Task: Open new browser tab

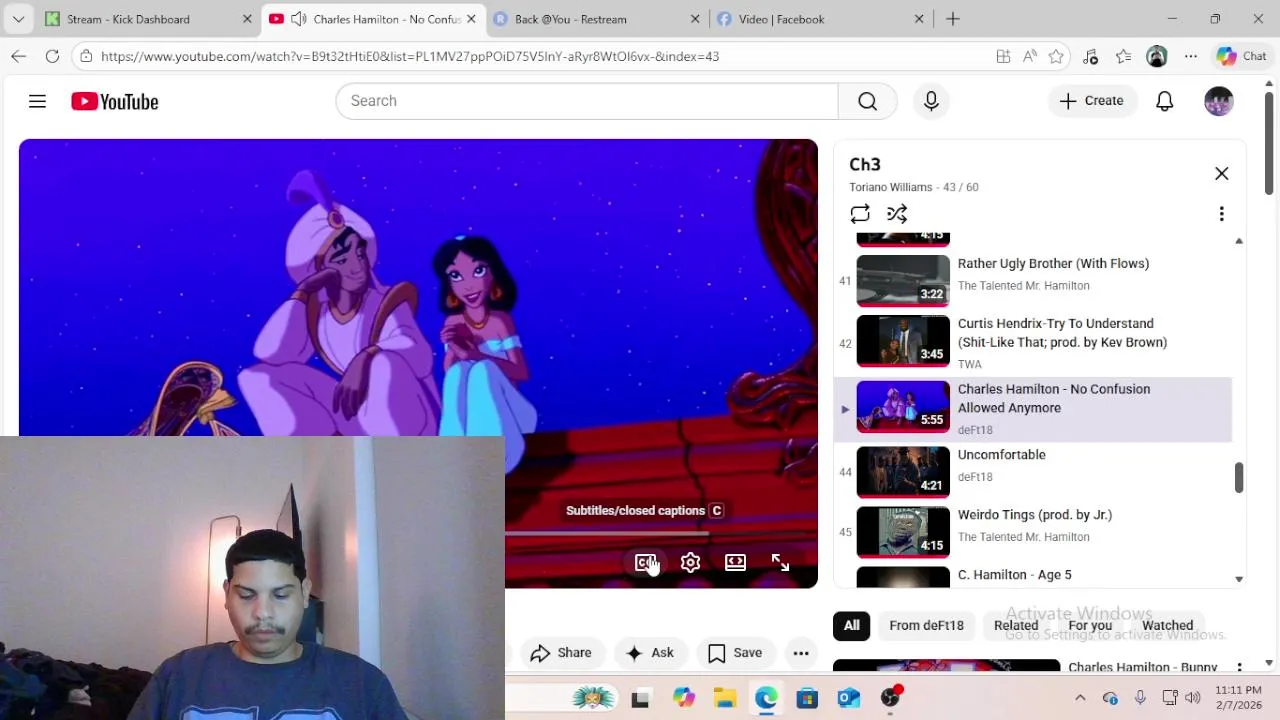Action: pyautogui.click(x=953, y=19)
